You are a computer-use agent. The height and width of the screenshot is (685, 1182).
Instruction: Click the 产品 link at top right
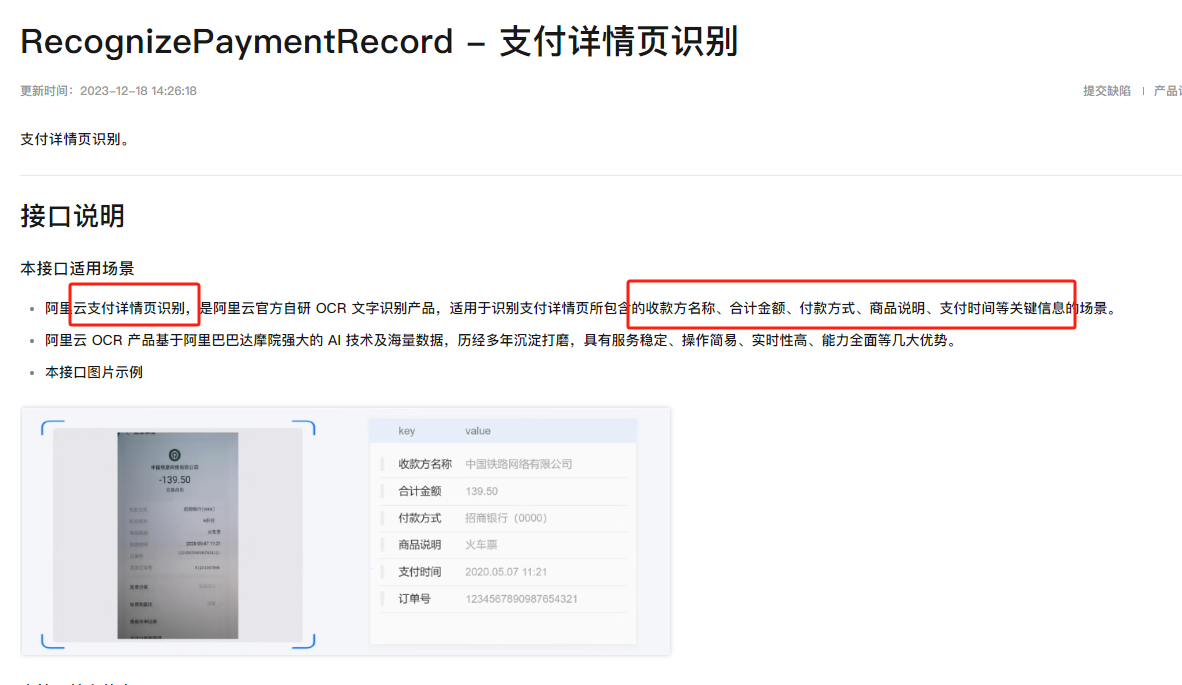pos(1167,91)
